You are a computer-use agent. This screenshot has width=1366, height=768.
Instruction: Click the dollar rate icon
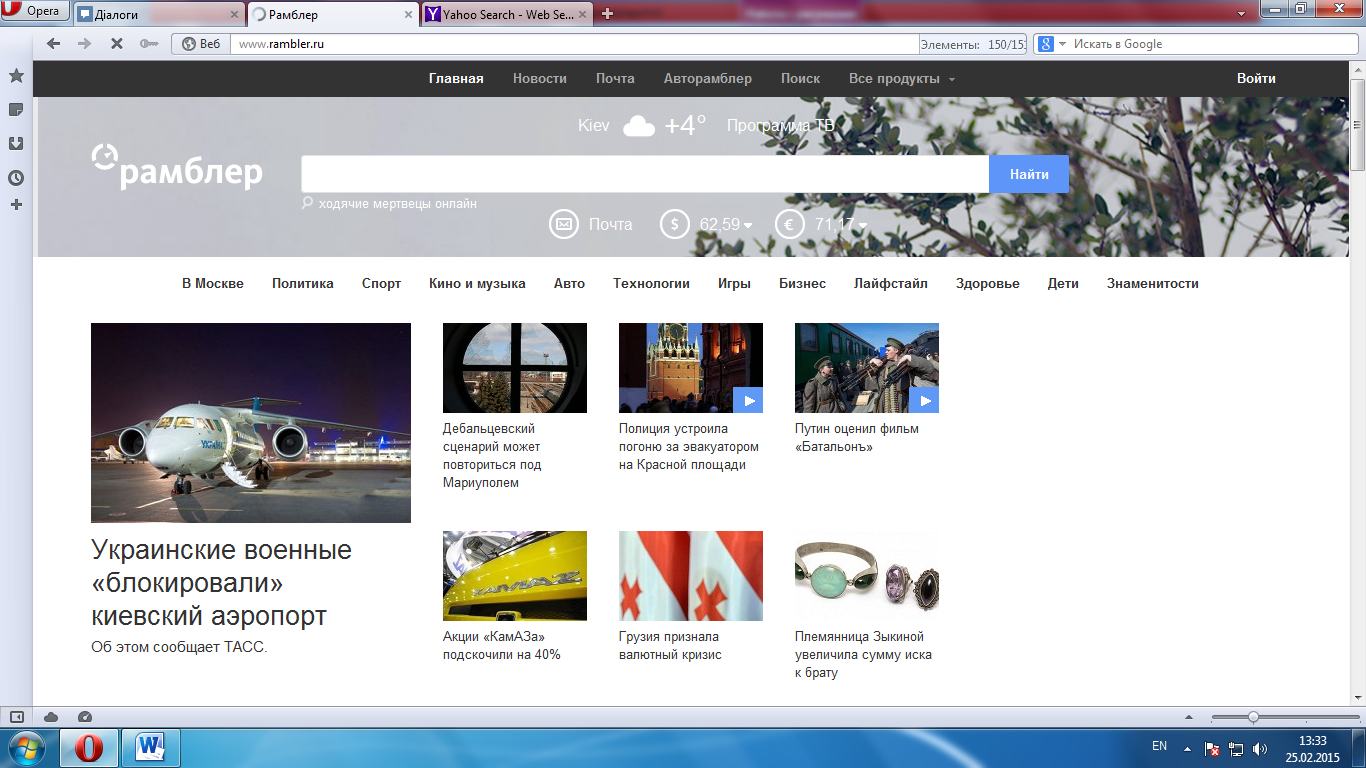[675, 224]
